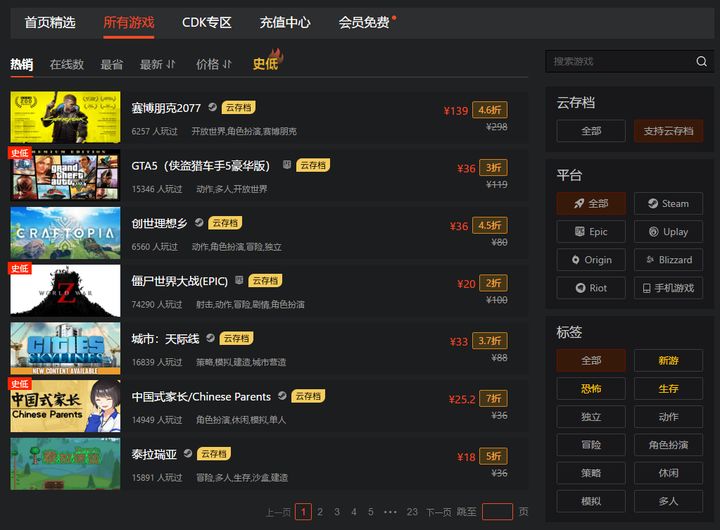Viewport: 720px width, 530px height.
Task: Click the Steam icon beside 赛博朋克2077
Action: (212, 107)
